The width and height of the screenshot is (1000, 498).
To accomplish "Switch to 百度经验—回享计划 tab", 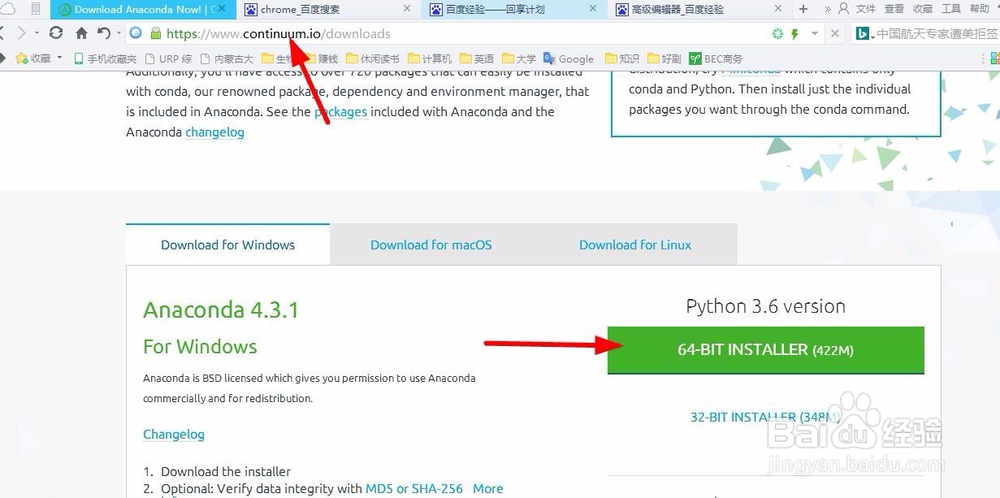I will (x=514, y=10).
